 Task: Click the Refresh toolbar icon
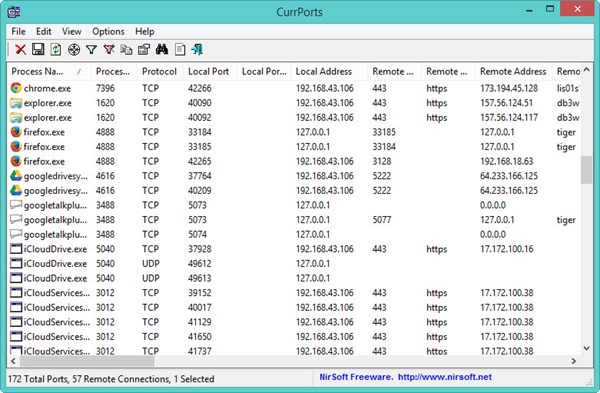tap(56, 49)
